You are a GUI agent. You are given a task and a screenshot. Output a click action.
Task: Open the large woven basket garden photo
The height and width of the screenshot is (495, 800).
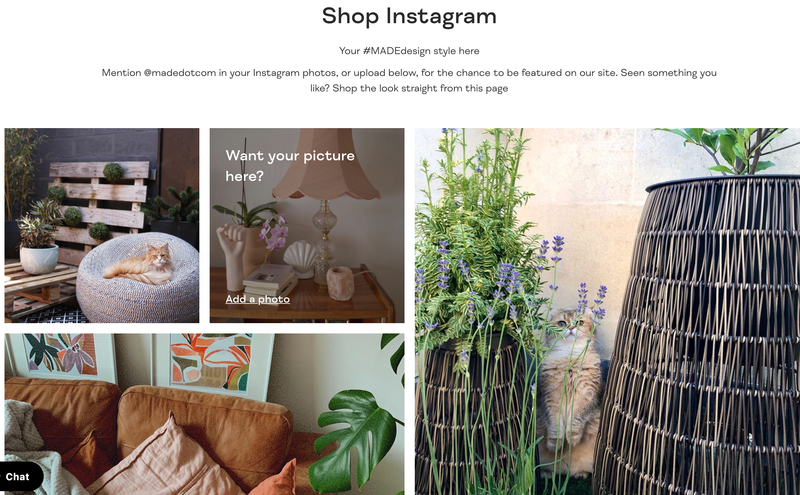(x=607, y=311)
